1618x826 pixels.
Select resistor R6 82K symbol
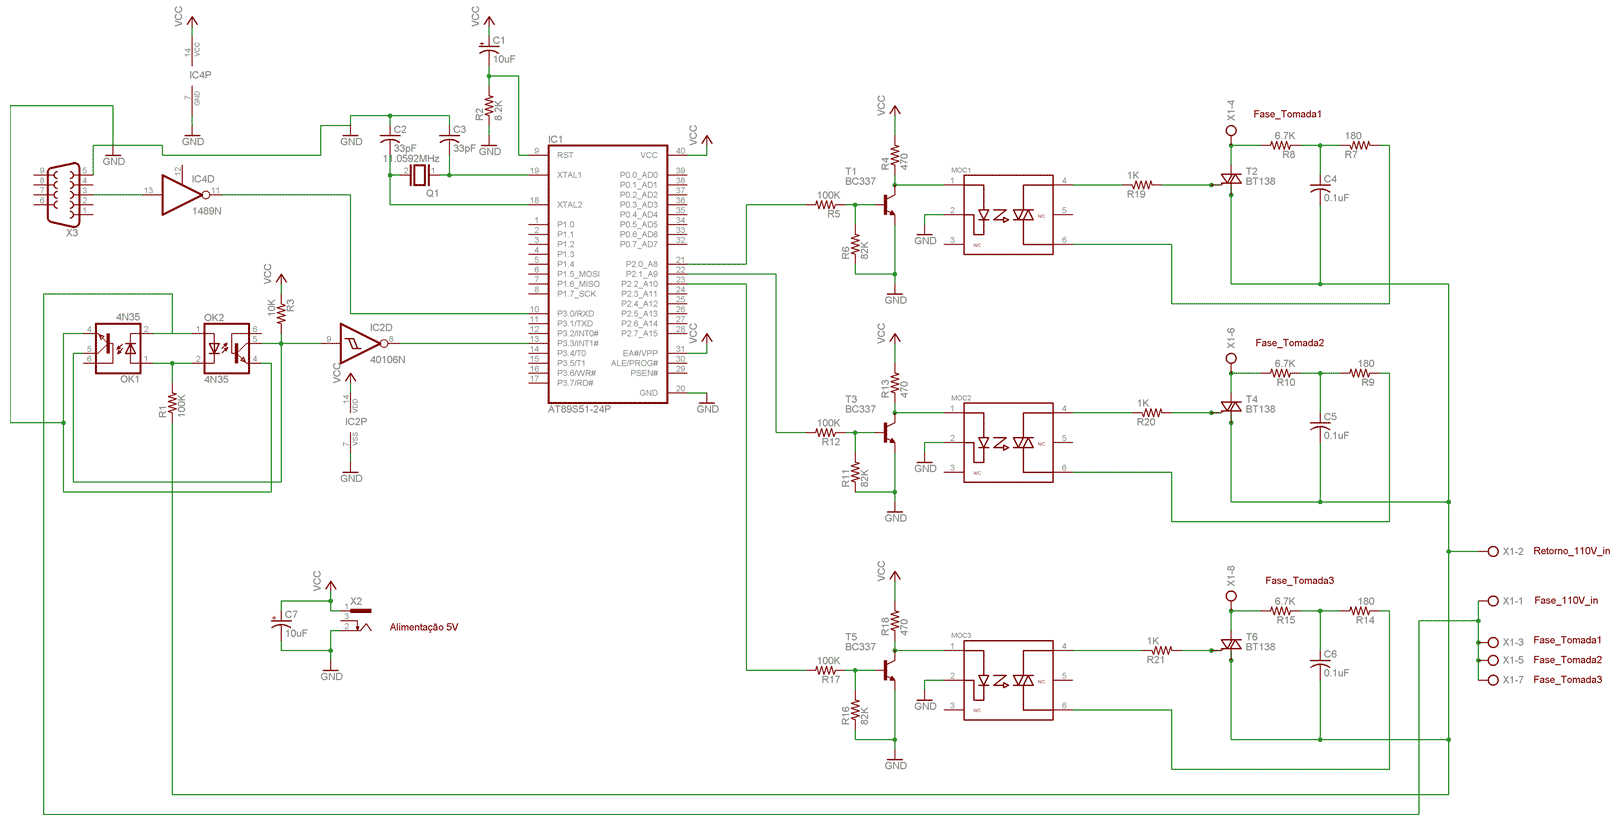point(856,247)
